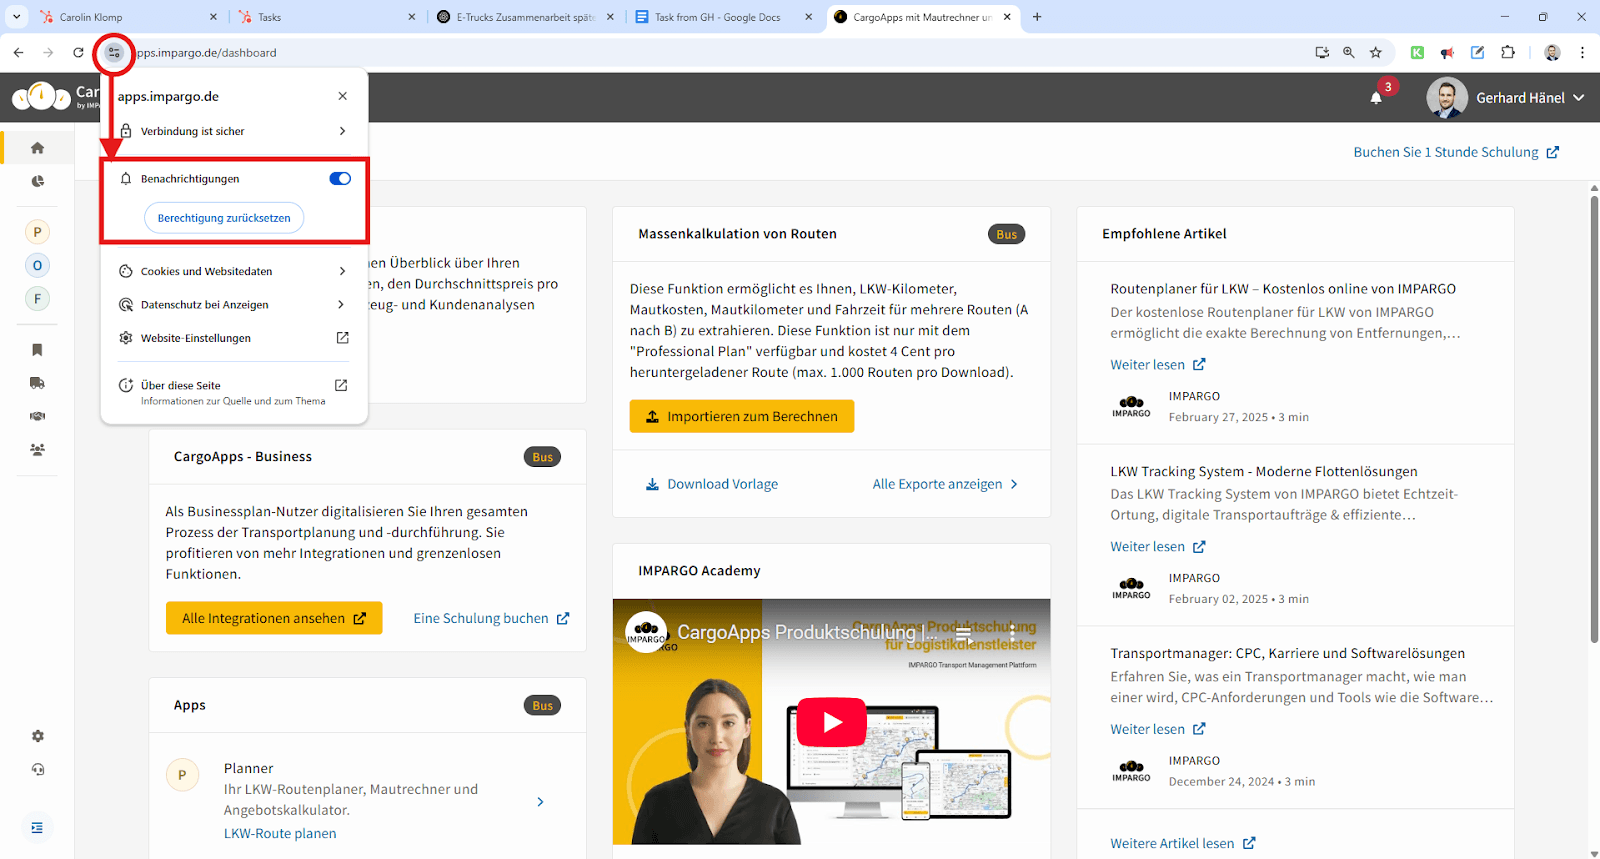Image resolution: width=1600 pixels, height=859 pixels.
Task: Click Download Vorlage link
Action: [712, 484]
